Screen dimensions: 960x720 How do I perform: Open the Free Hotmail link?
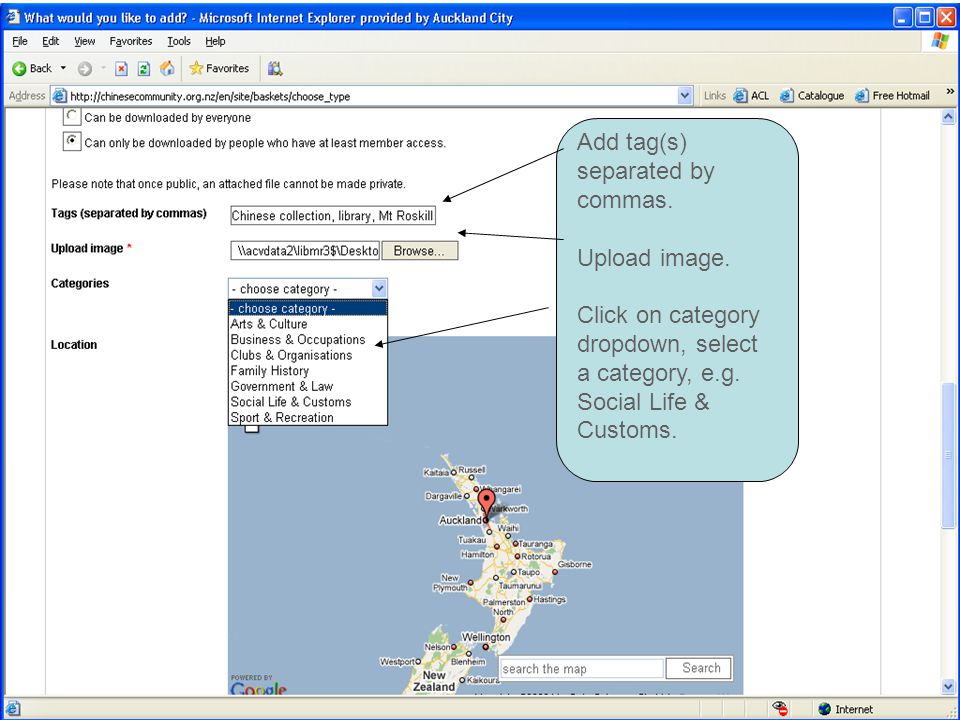[x=892, y=96]
